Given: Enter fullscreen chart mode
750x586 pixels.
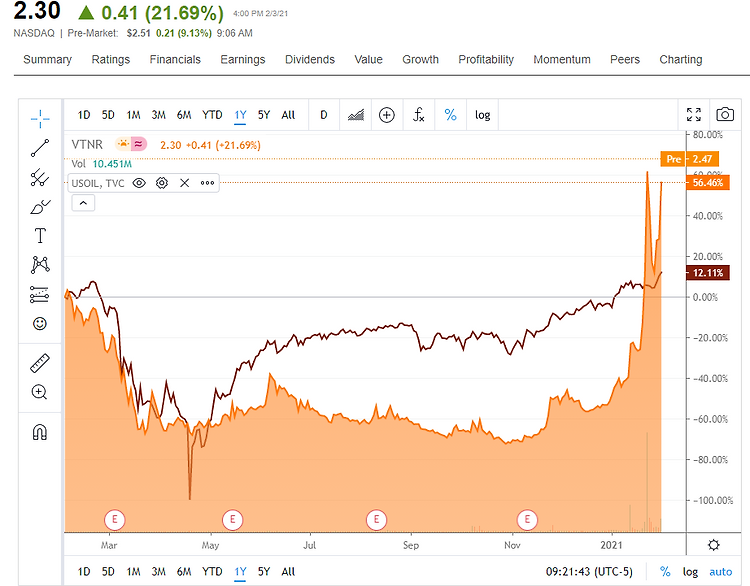Looking at the screenshot, I should [694, 115].
